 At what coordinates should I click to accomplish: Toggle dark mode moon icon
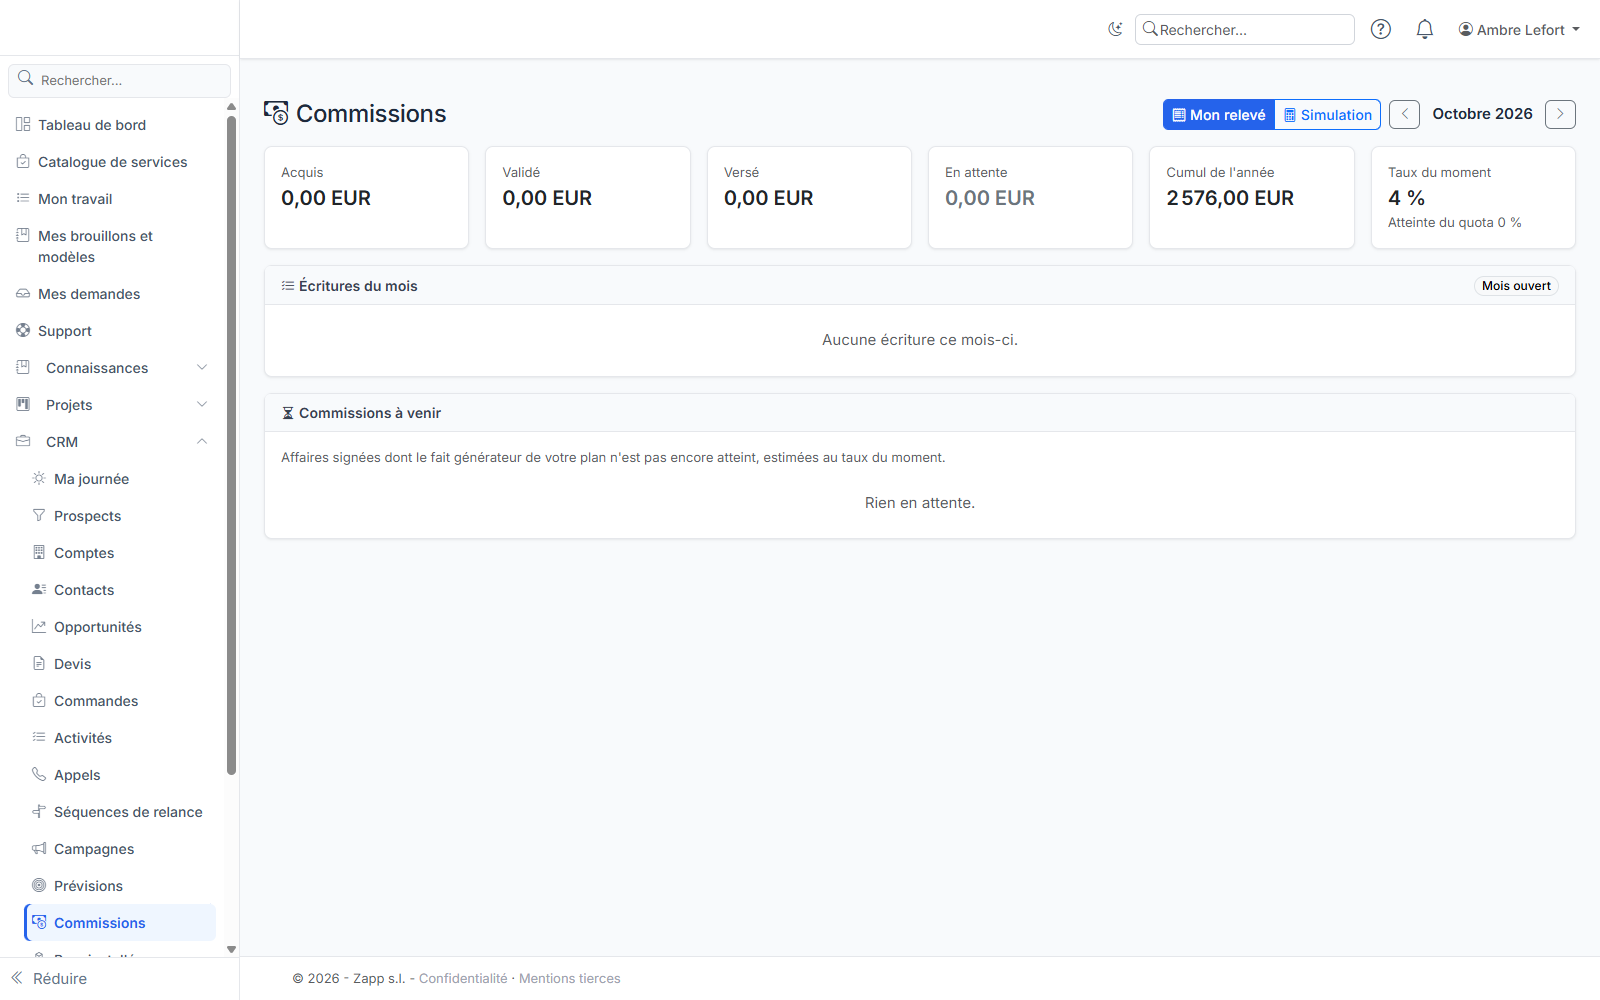[x=1115, y=29]
